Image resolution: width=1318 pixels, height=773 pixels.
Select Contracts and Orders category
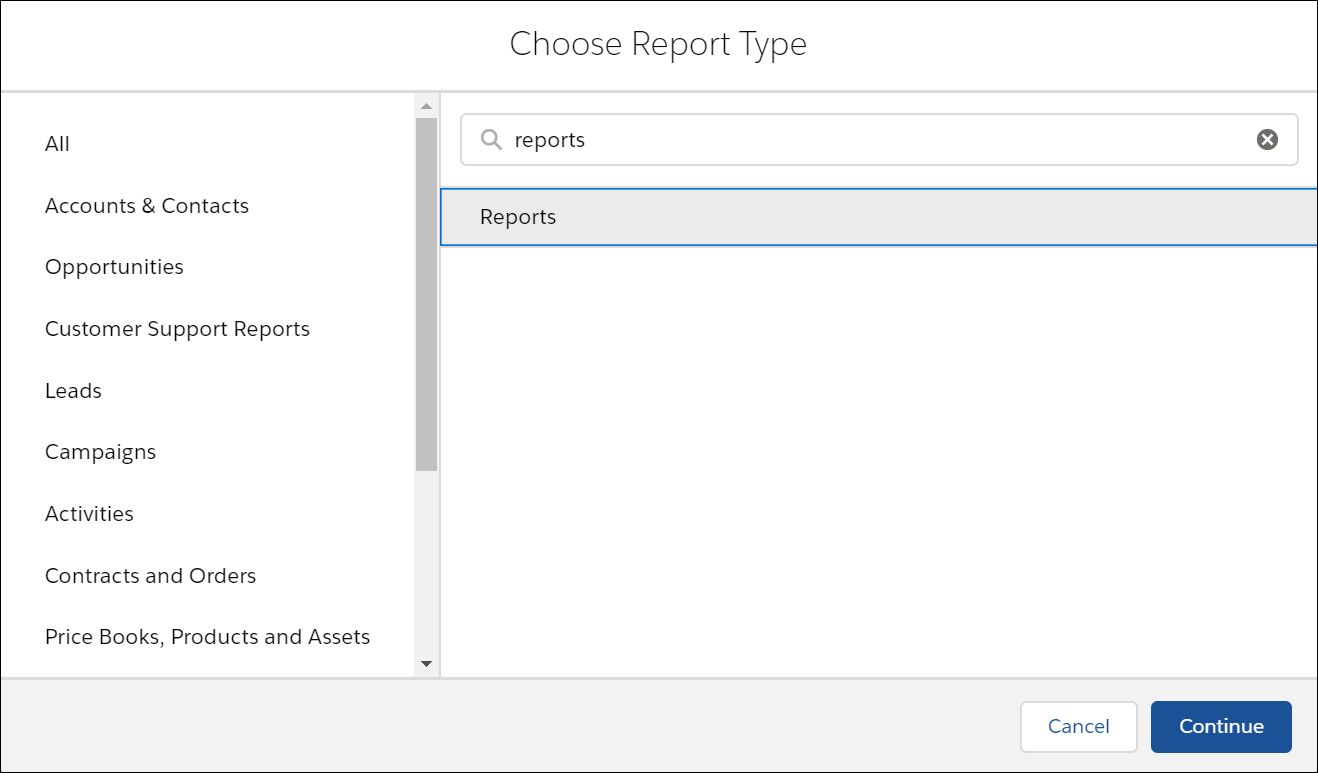(x=150, y=575)
